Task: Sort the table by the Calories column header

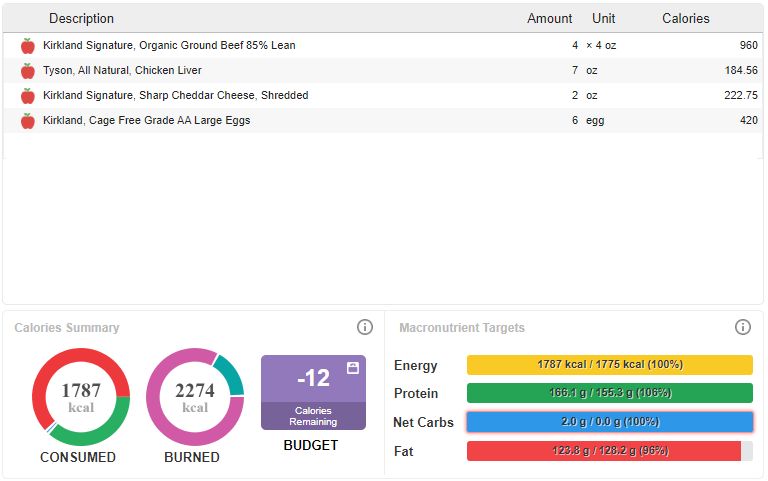Action: pos(686,19)
